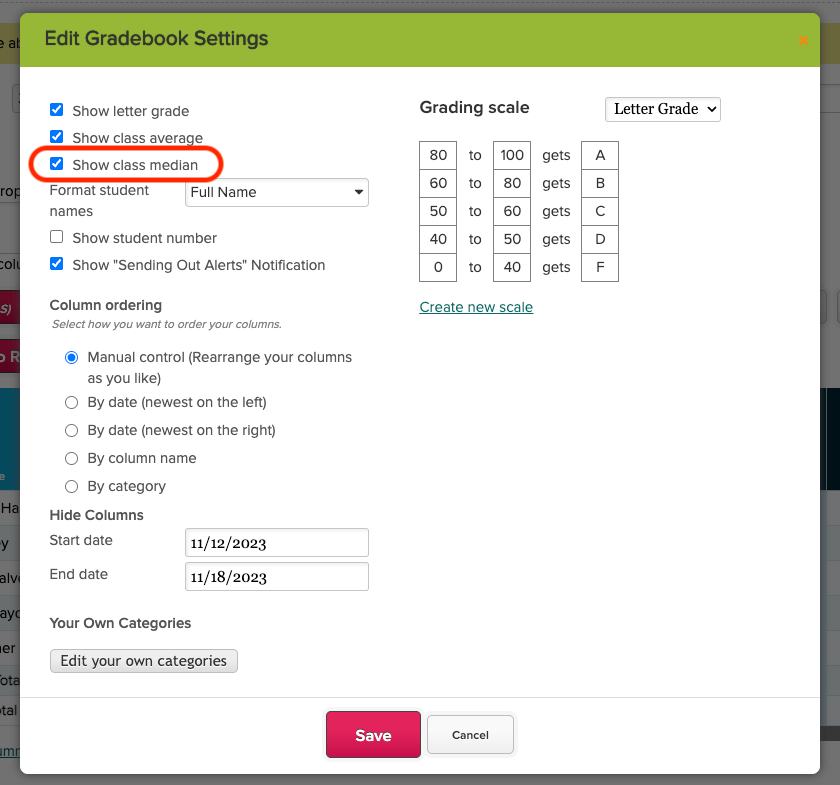Screen dimensions: 840x785
Task: Cancel the gradebook settings changes
Action: [x=470, y=735]
